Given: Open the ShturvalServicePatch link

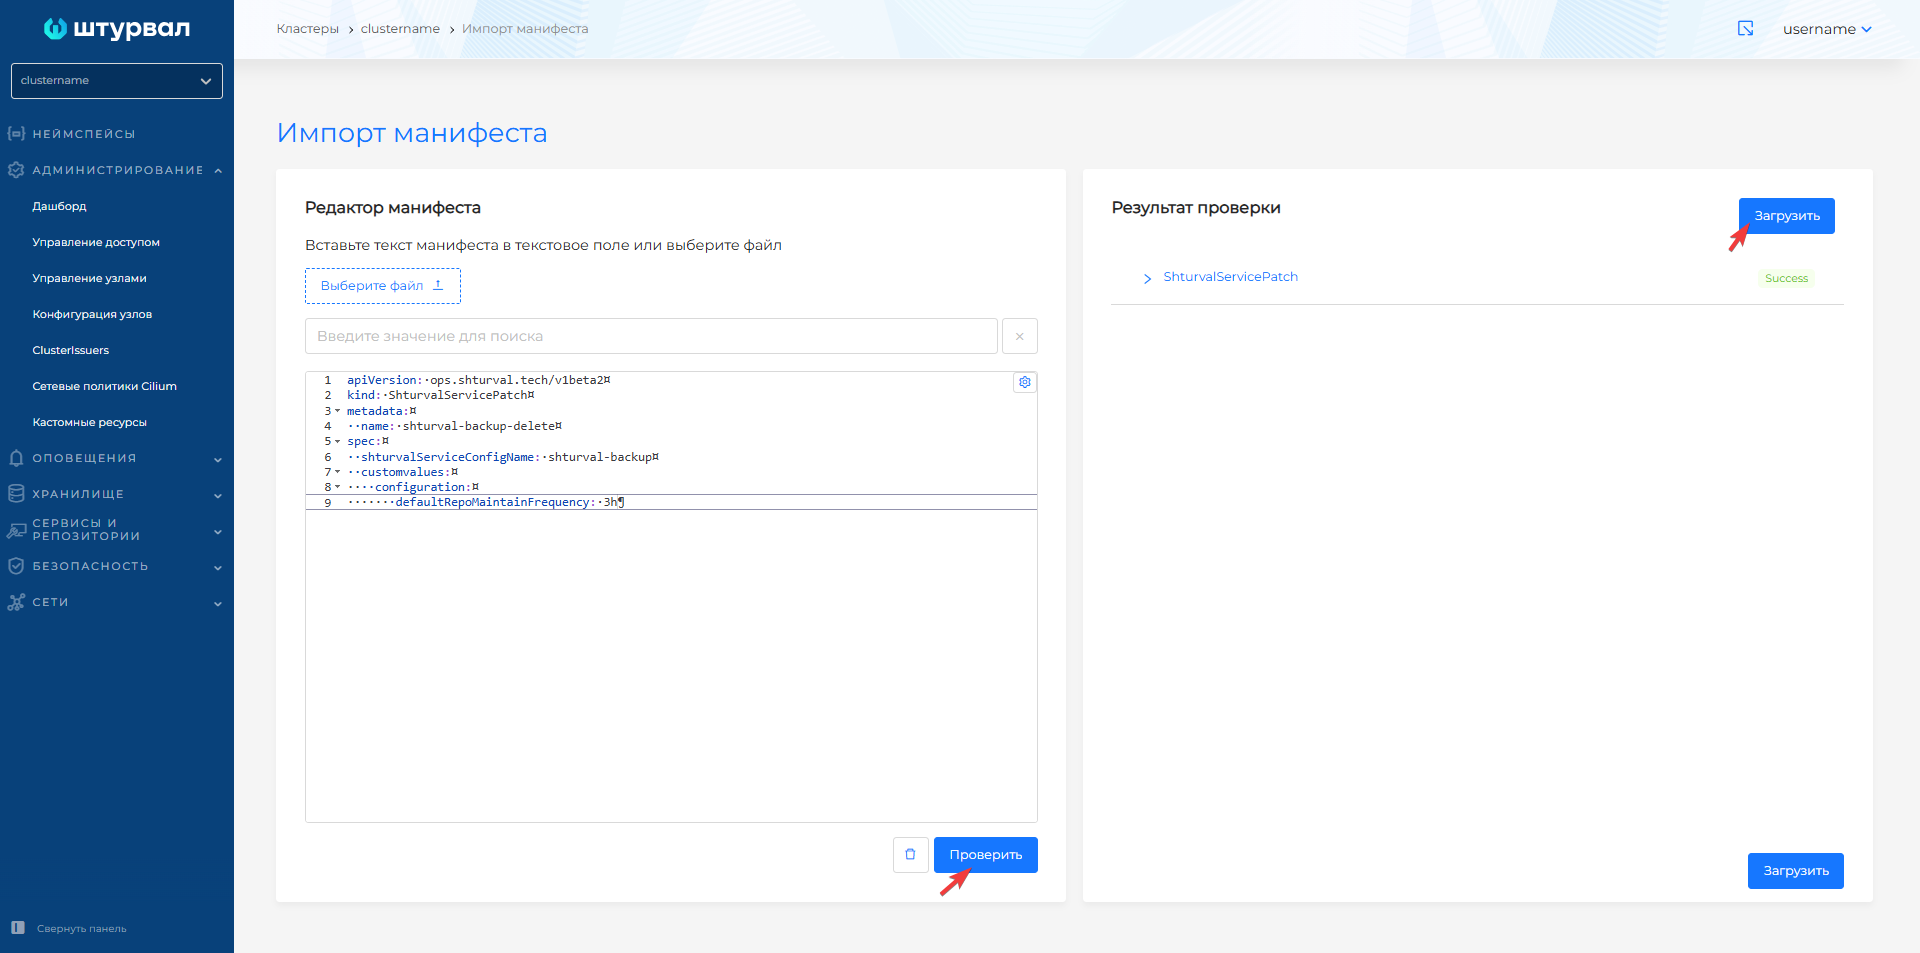Looking at the screenshot, I should 1230,277.
